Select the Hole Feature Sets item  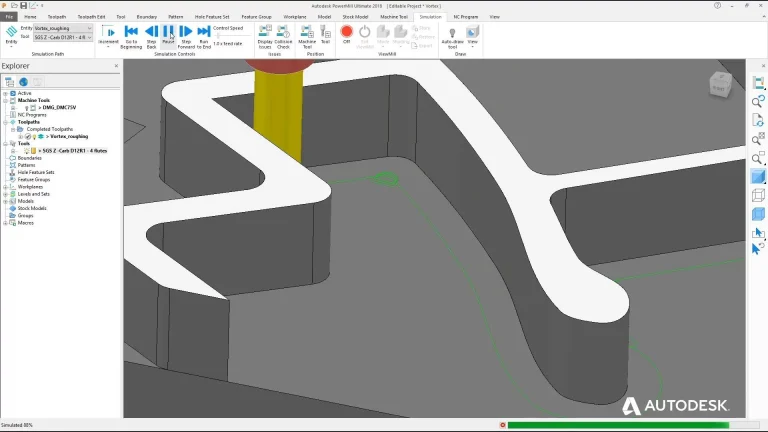(36, 172)
